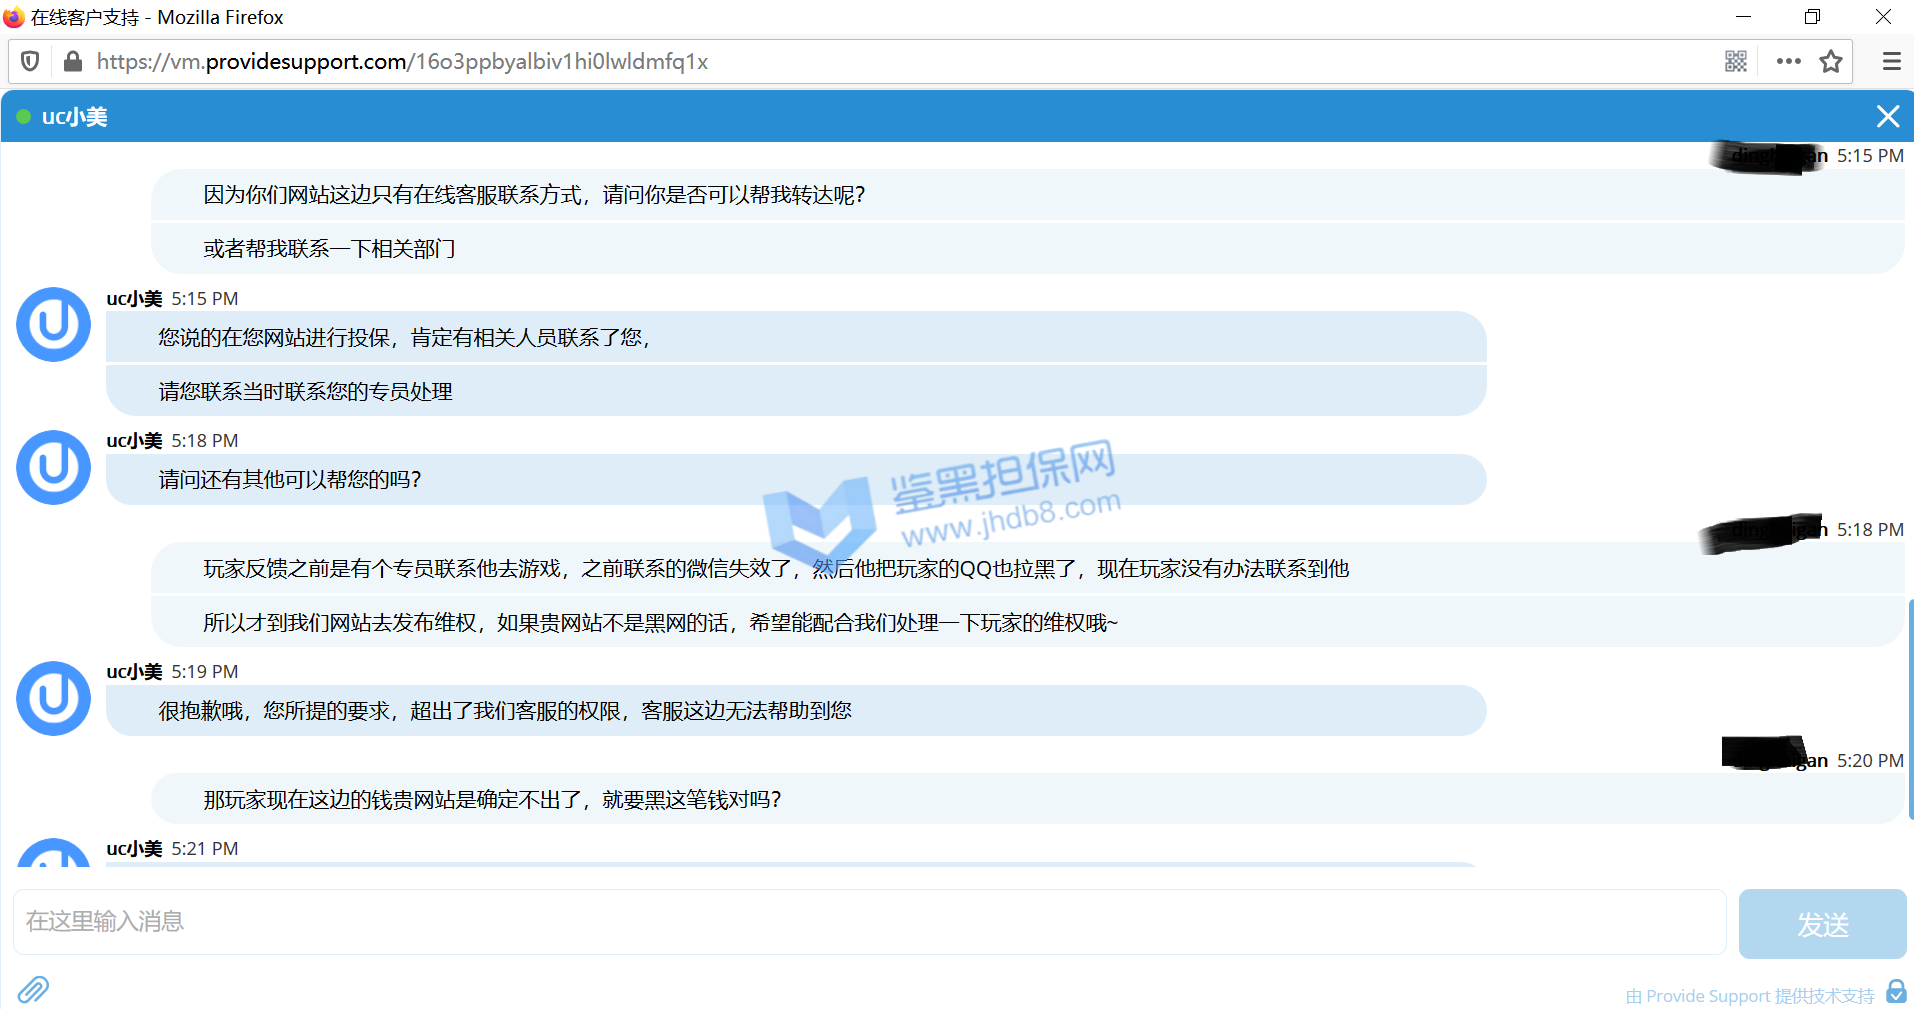Viewport: 1914px width, 1009px height.
Task: Restore down the Firefox window
Action: tap(1812, 17)
